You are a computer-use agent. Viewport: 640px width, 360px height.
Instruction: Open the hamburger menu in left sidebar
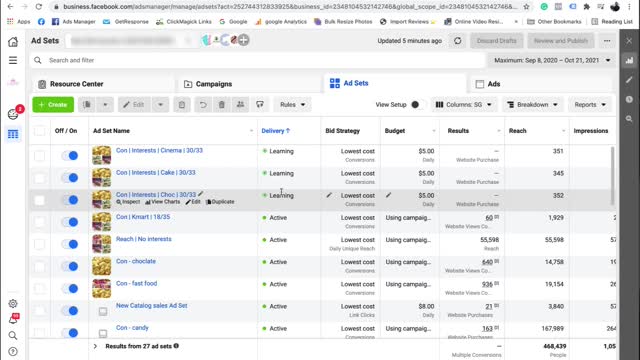pos(13,60)
